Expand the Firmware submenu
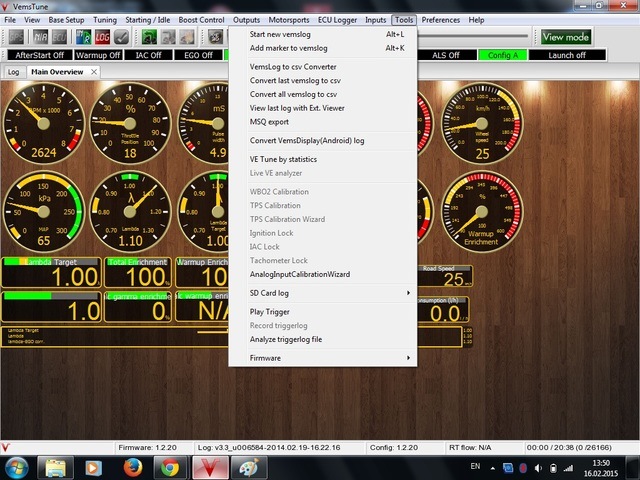Screen dimensions: 640x480 [x=323, y=358]
